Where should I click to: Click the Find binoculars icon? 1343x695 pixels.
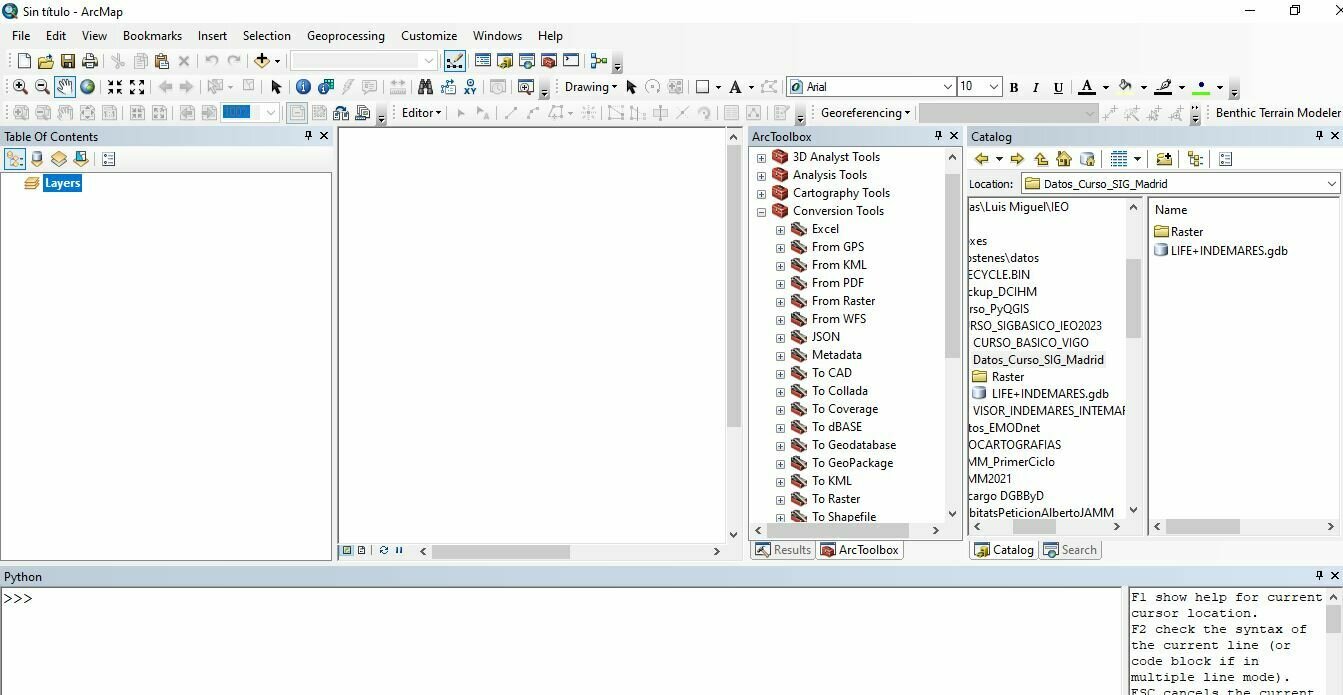[425, 87]
